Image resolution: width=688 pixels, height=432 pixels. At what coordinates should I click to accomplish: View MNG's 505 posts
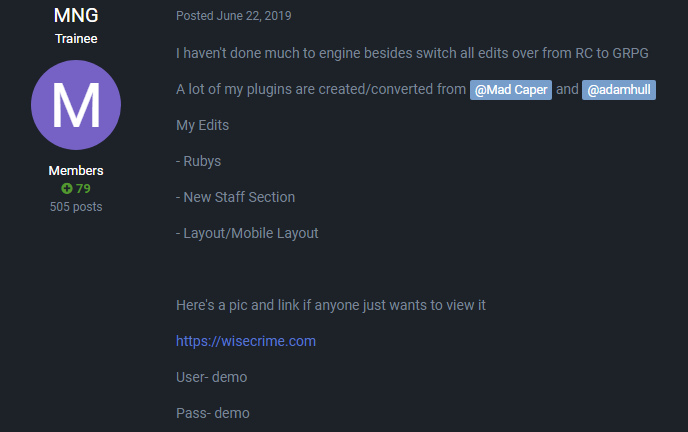76,207
